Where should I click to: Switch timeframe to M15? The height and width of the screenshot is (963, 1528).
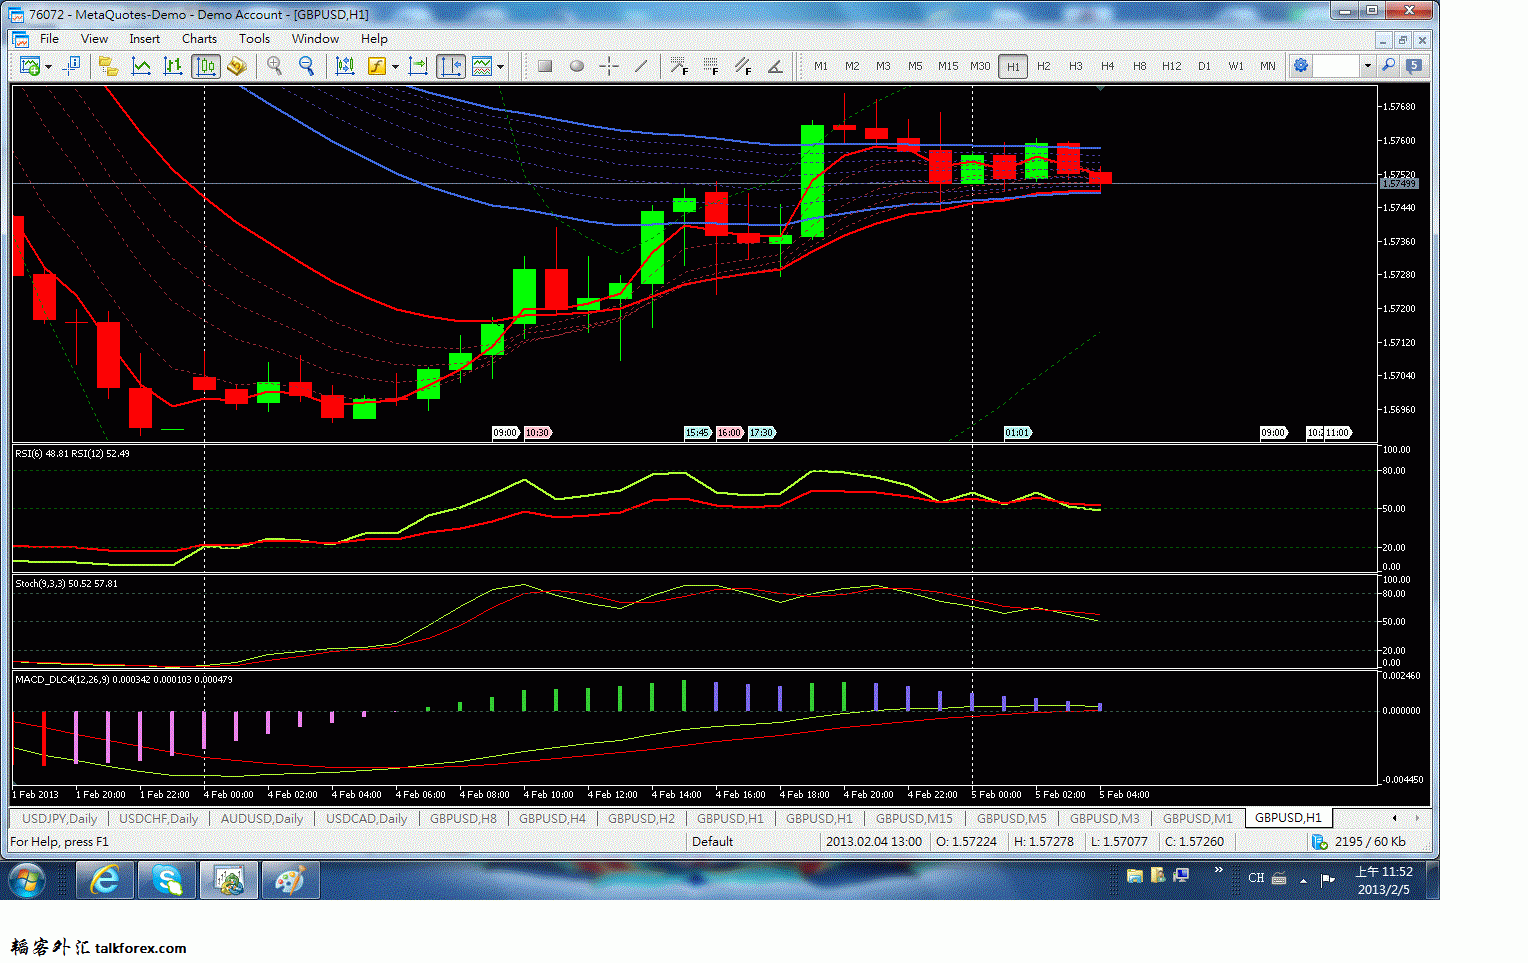click(x=948, y=66)
